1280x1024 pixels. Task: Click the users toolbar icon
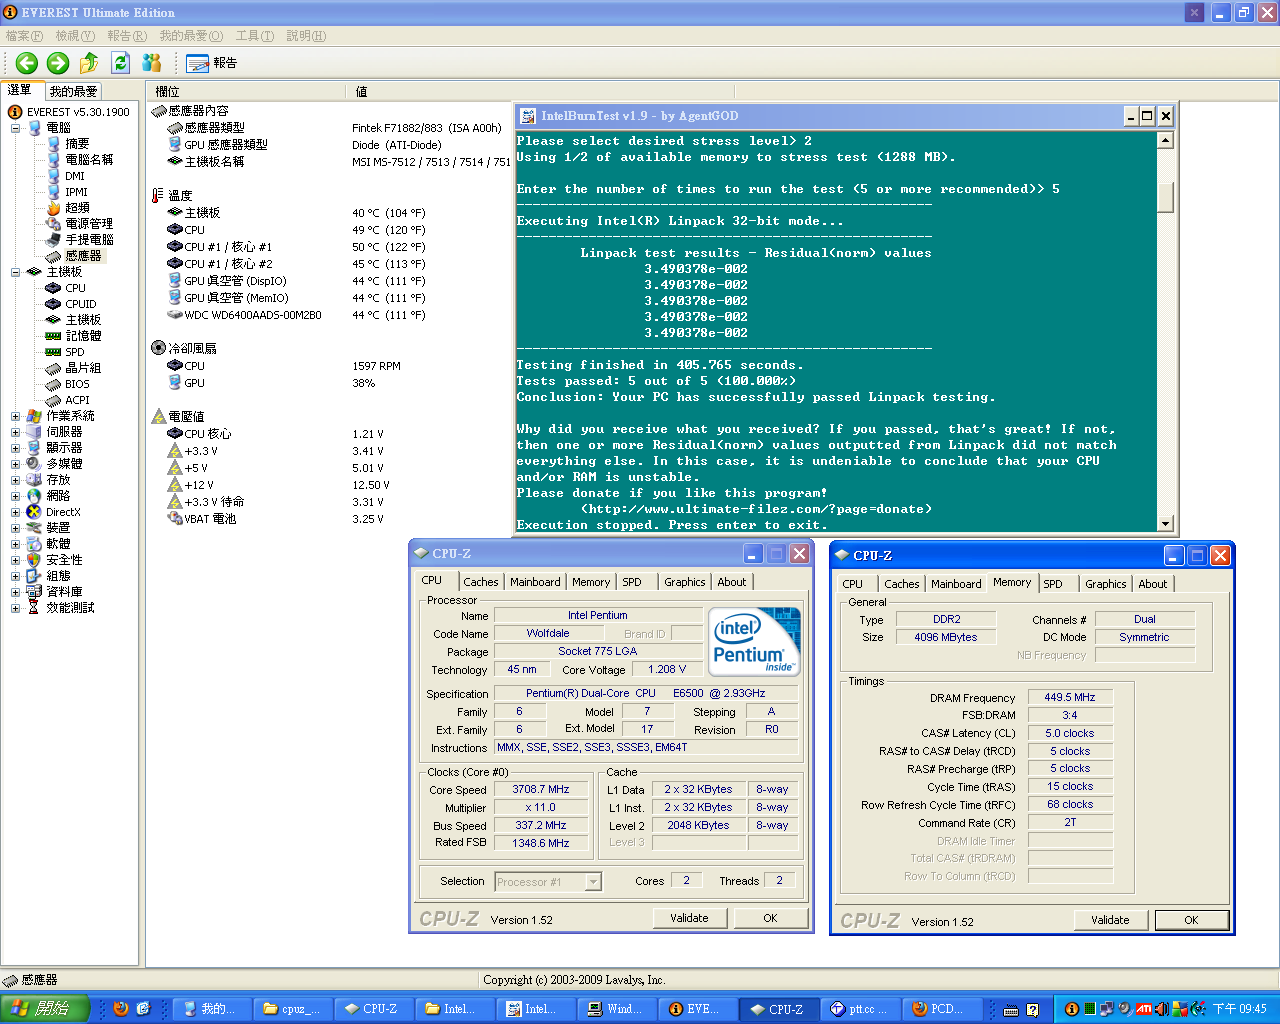pyautogui.click(x=152, y=63)
